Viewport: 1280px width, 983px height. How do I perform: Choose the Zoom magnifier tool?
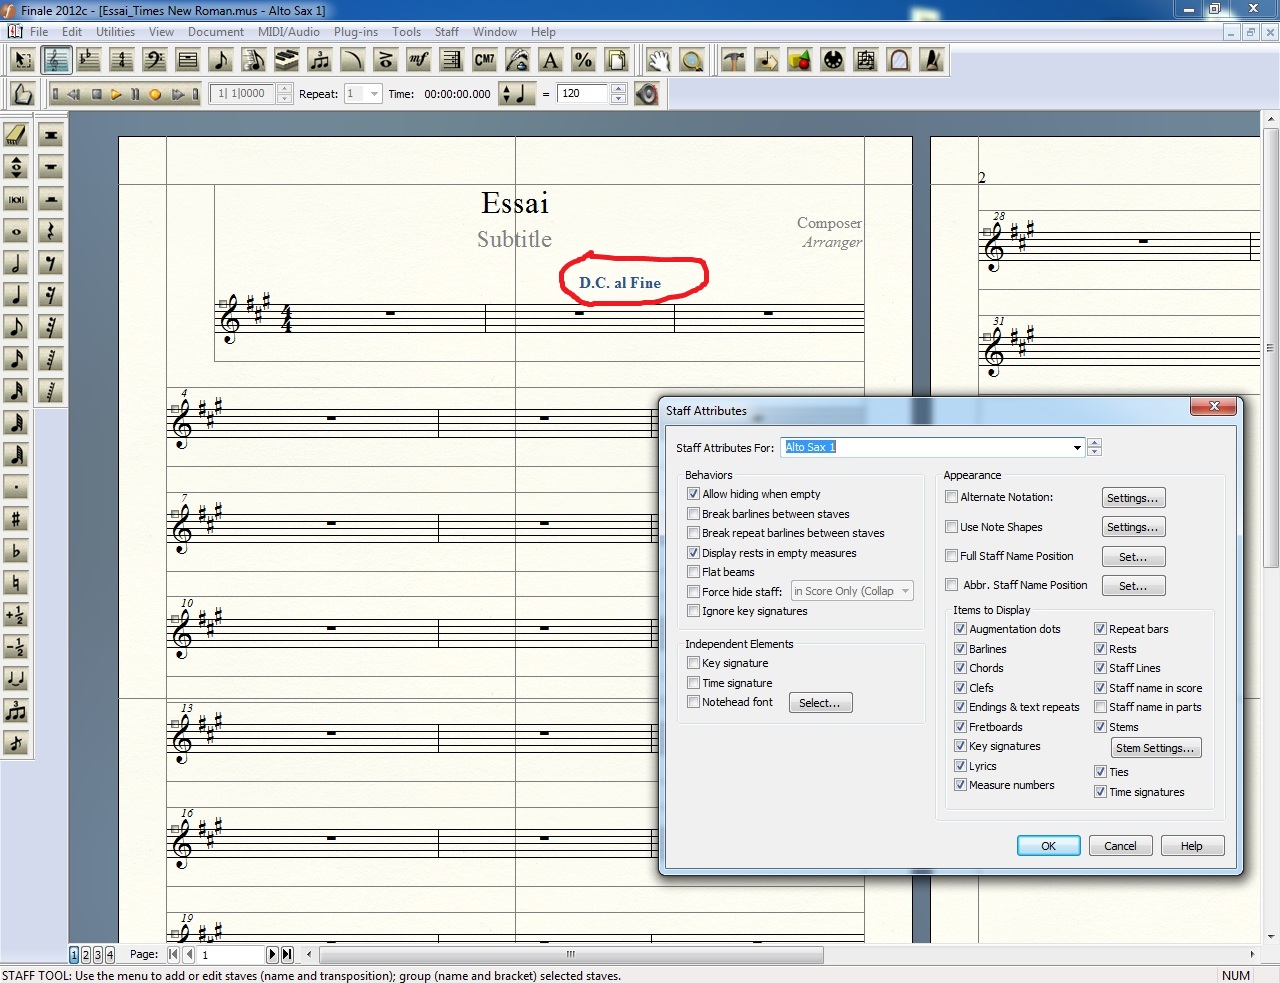click(x=691, y=60)
